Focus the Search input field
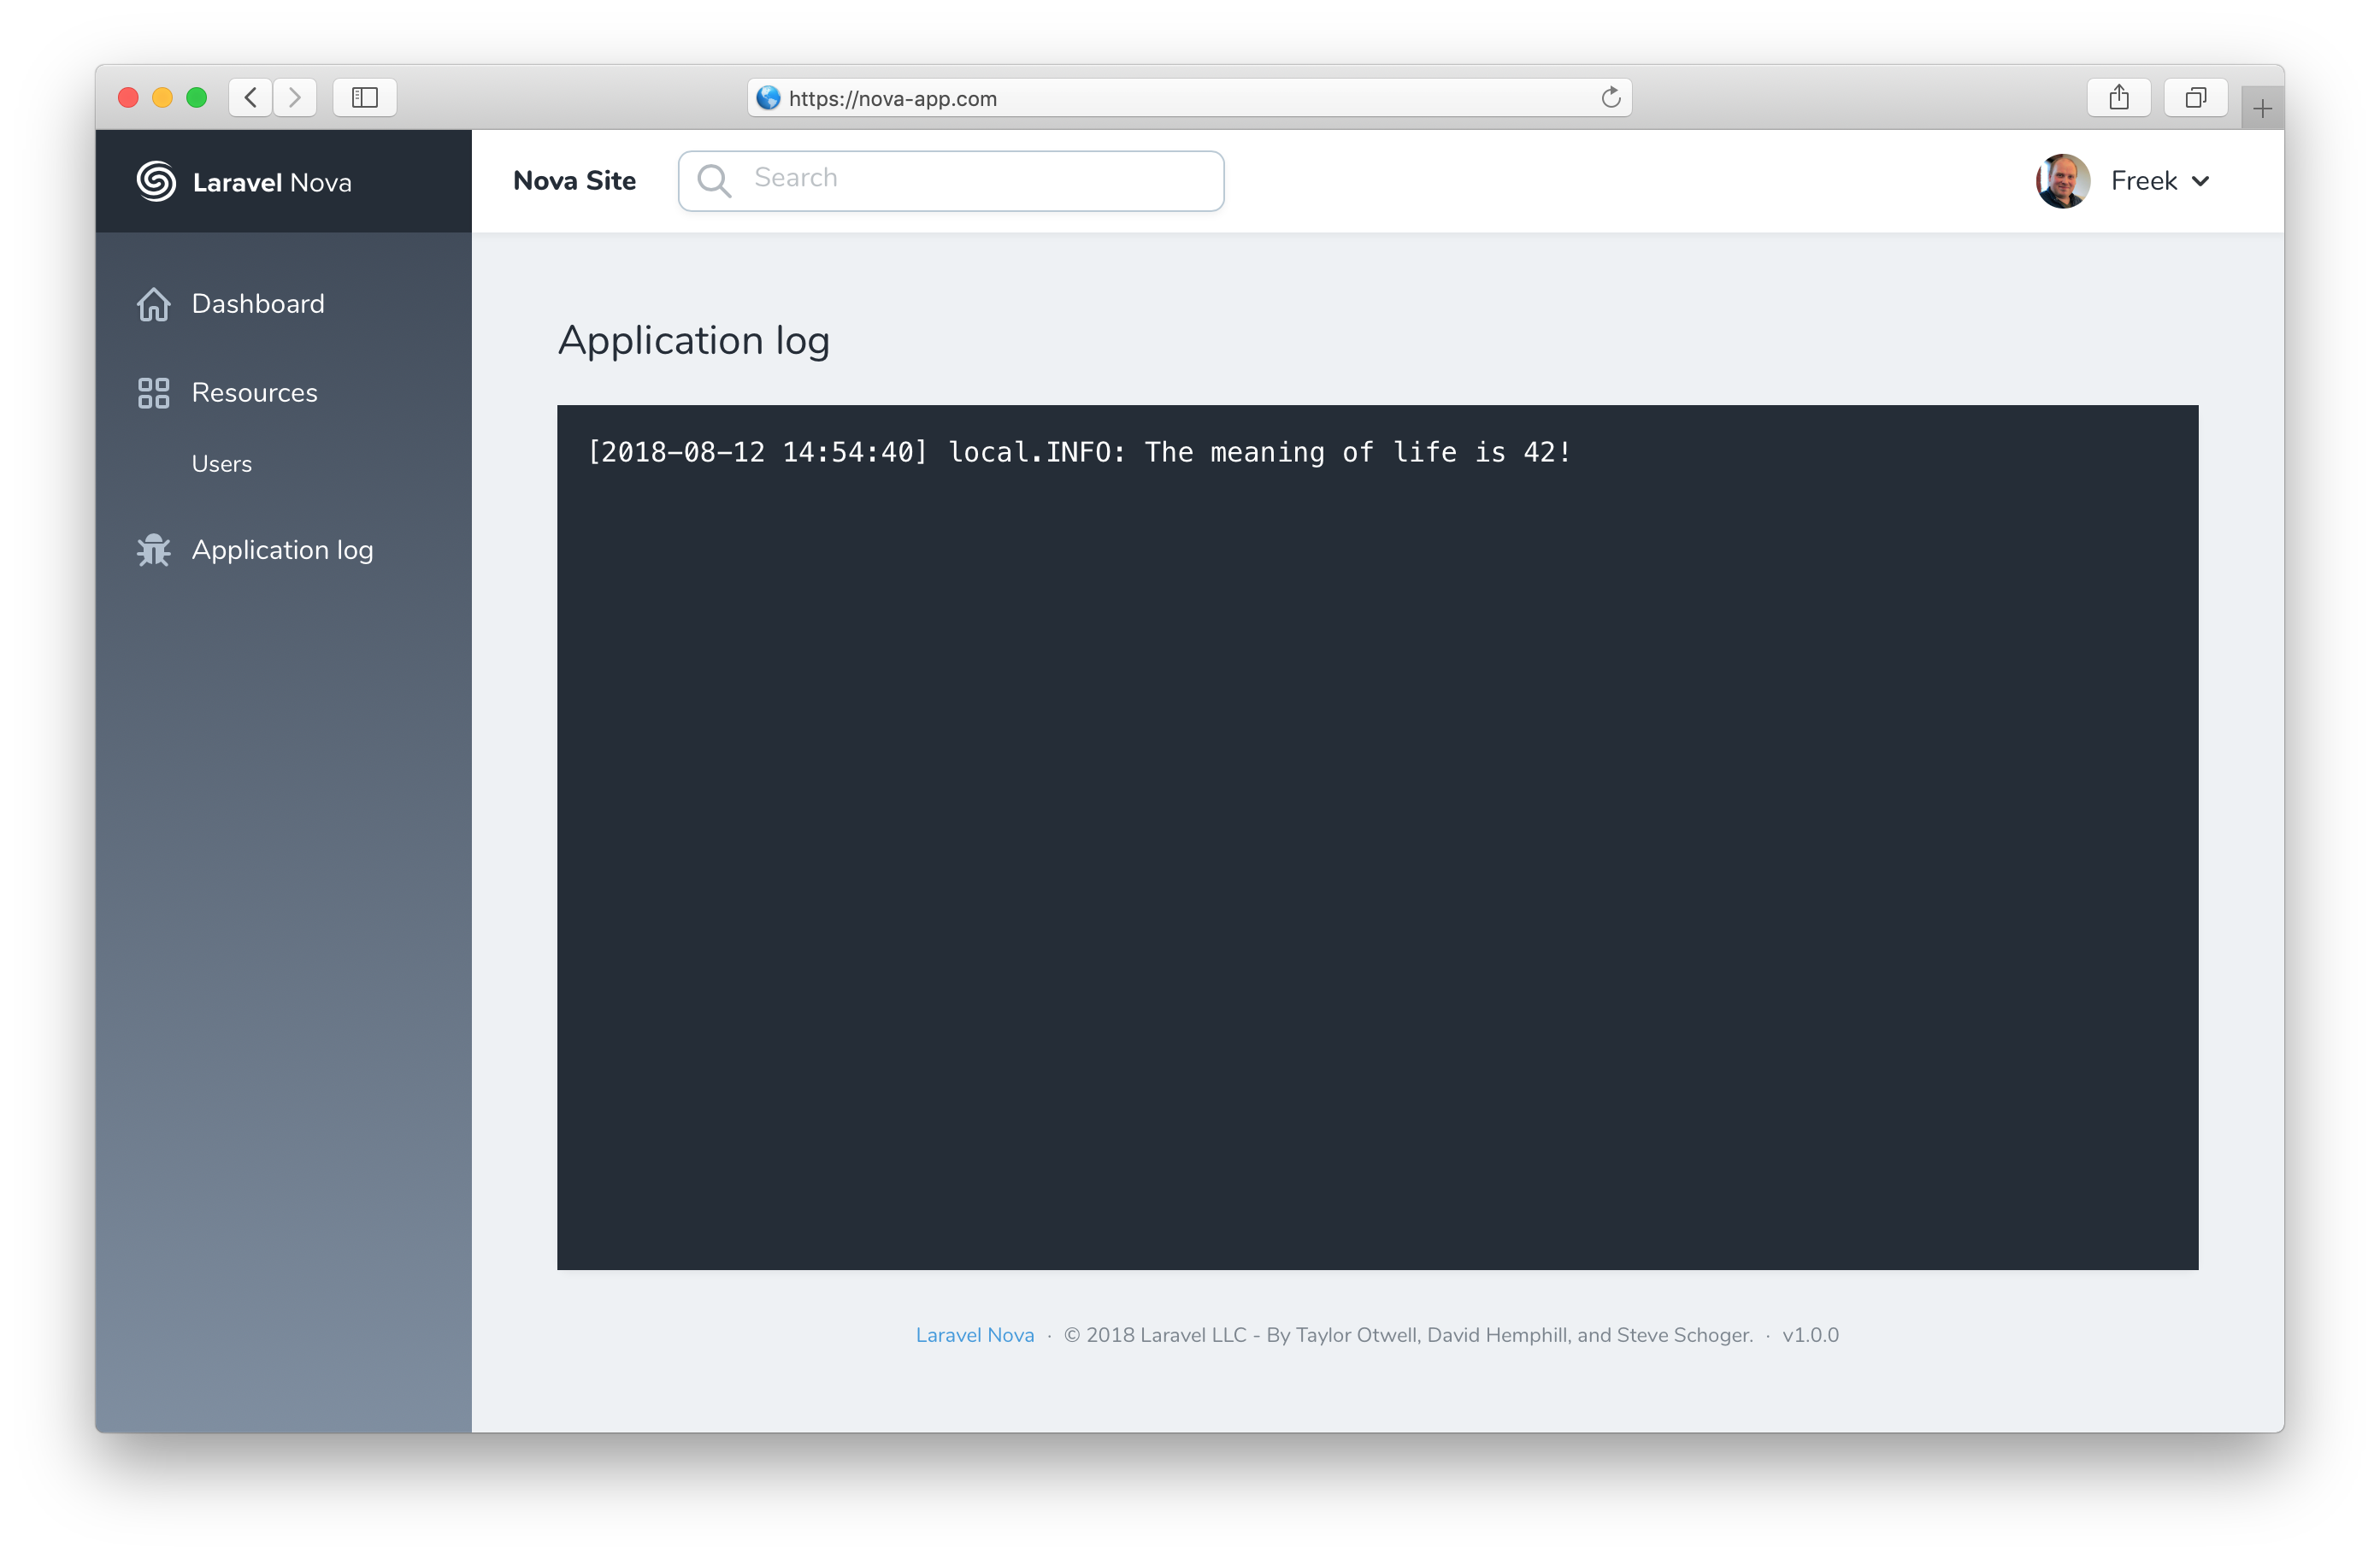Image resolution: width=2380 pixels, height=1559 pixels. click(951, 181)
